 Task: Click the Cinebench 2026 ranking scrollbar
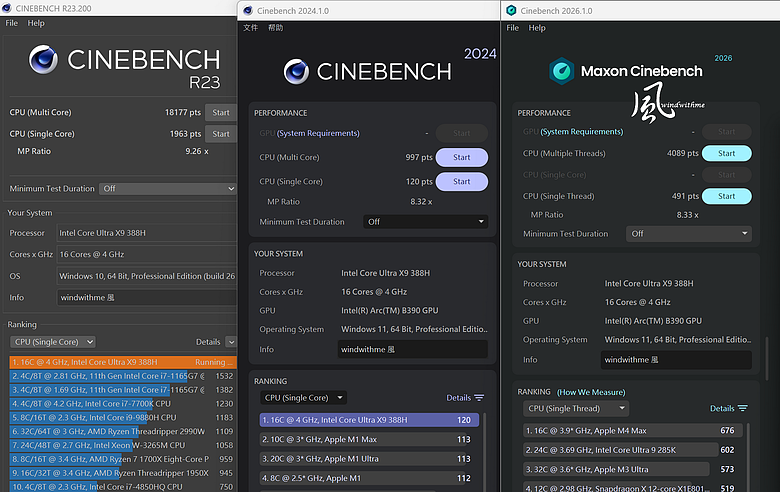[748, 457]
